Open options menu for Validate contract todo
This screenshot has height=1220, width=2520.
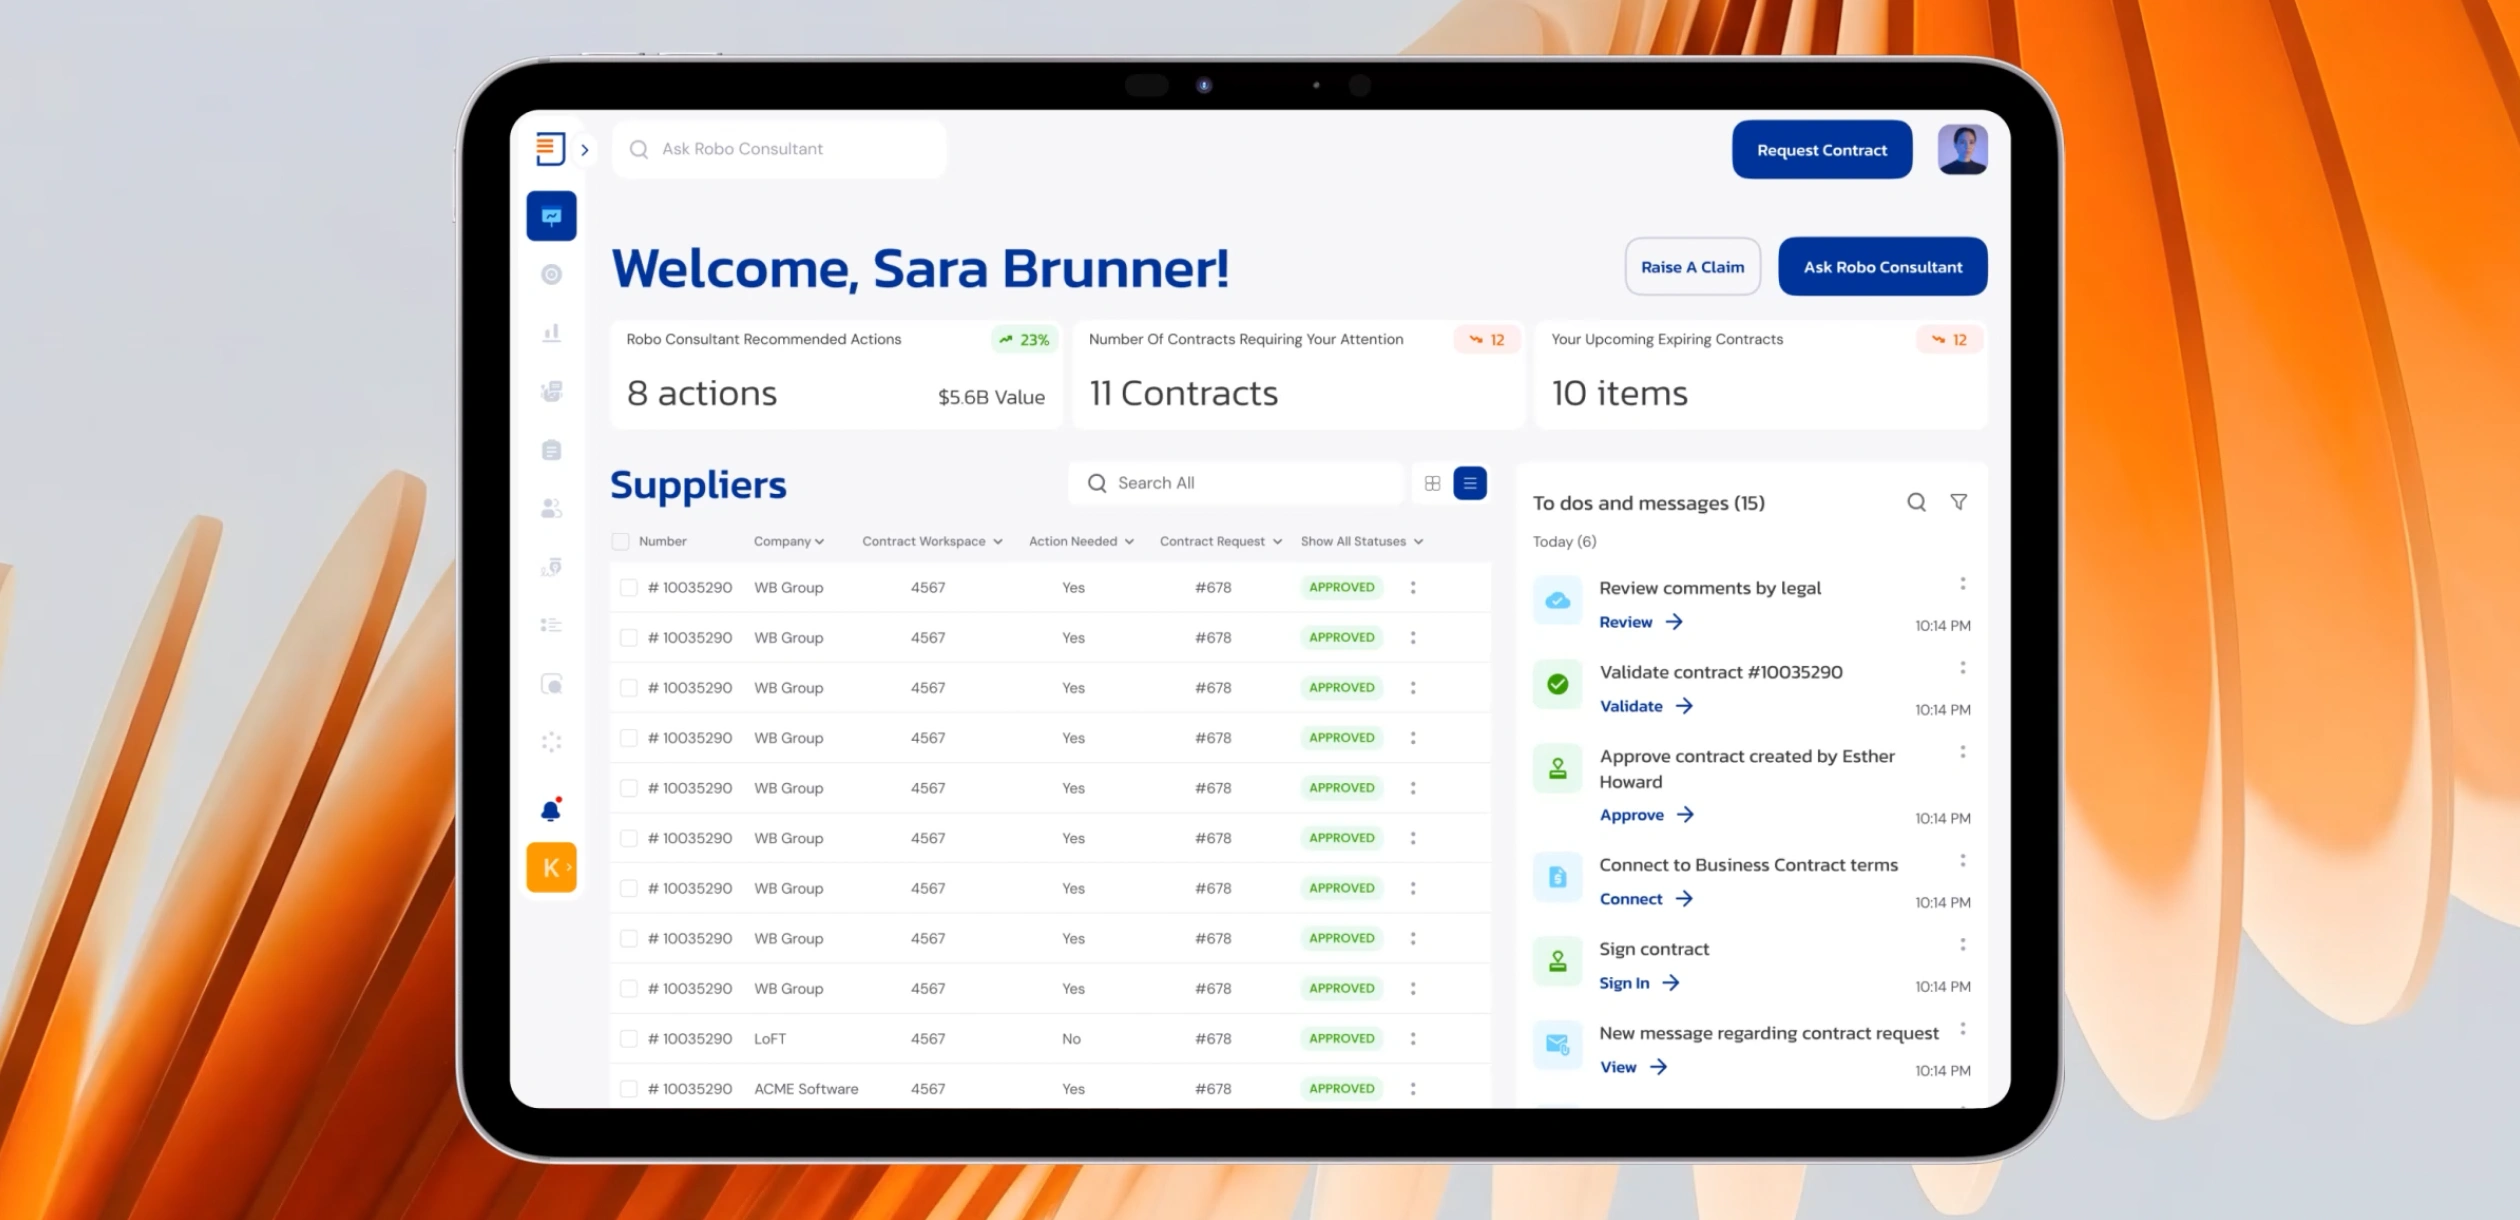click(x=1963, y=667)
